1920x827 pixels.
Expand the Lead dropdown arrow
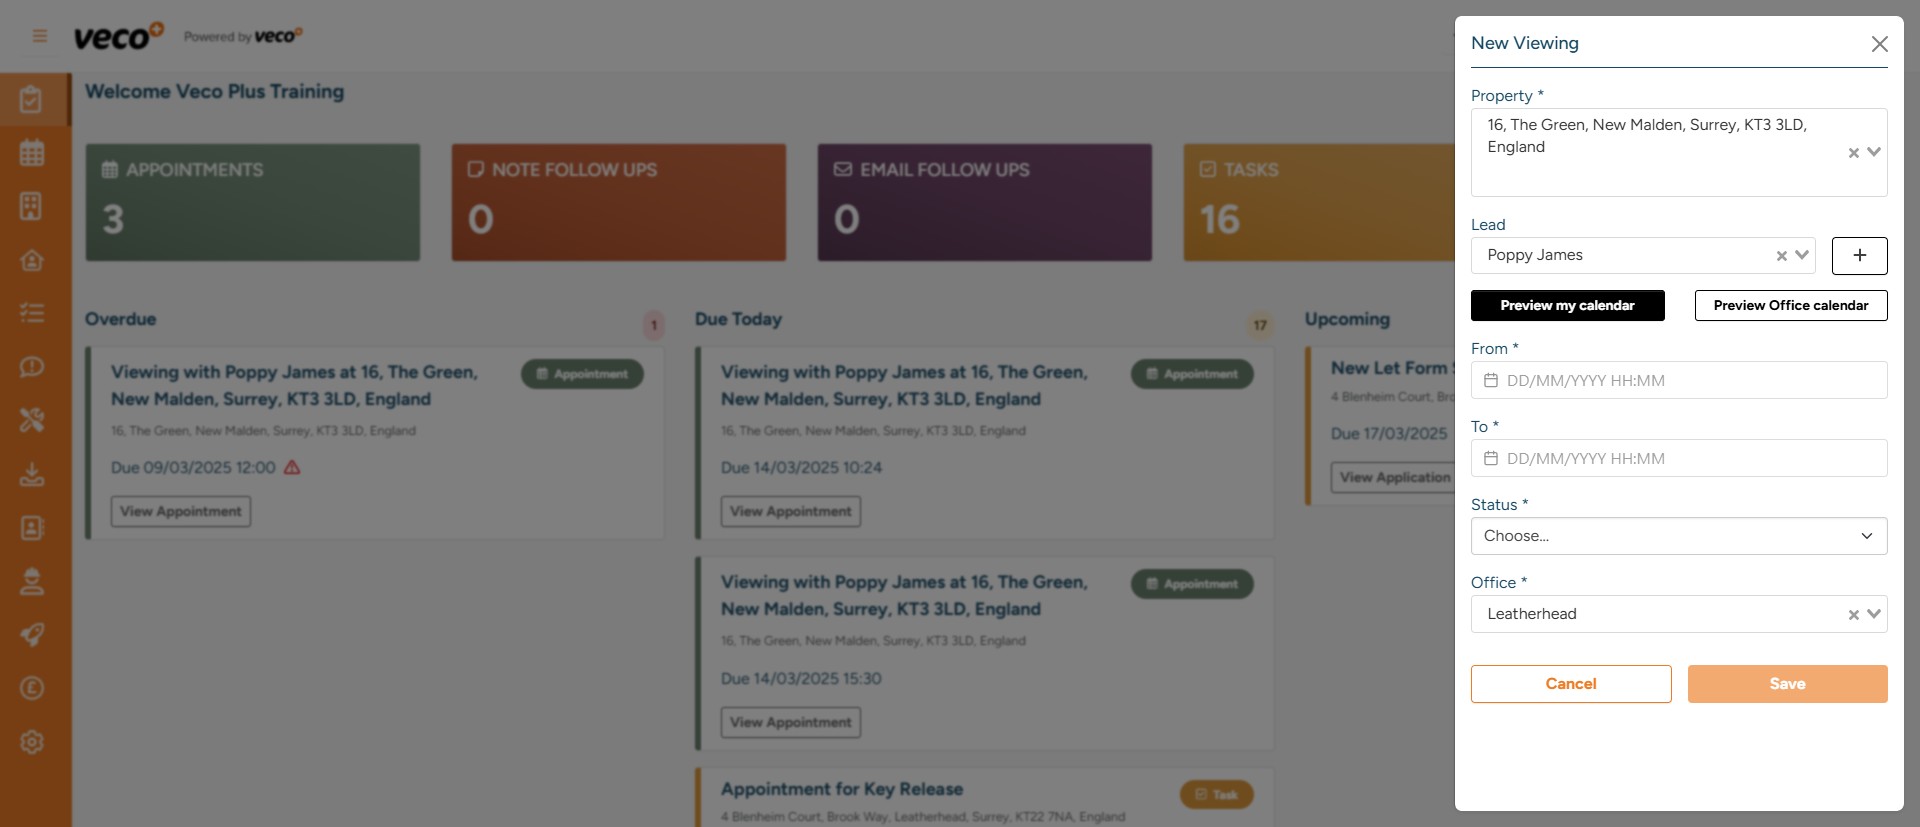point(1802,255)
